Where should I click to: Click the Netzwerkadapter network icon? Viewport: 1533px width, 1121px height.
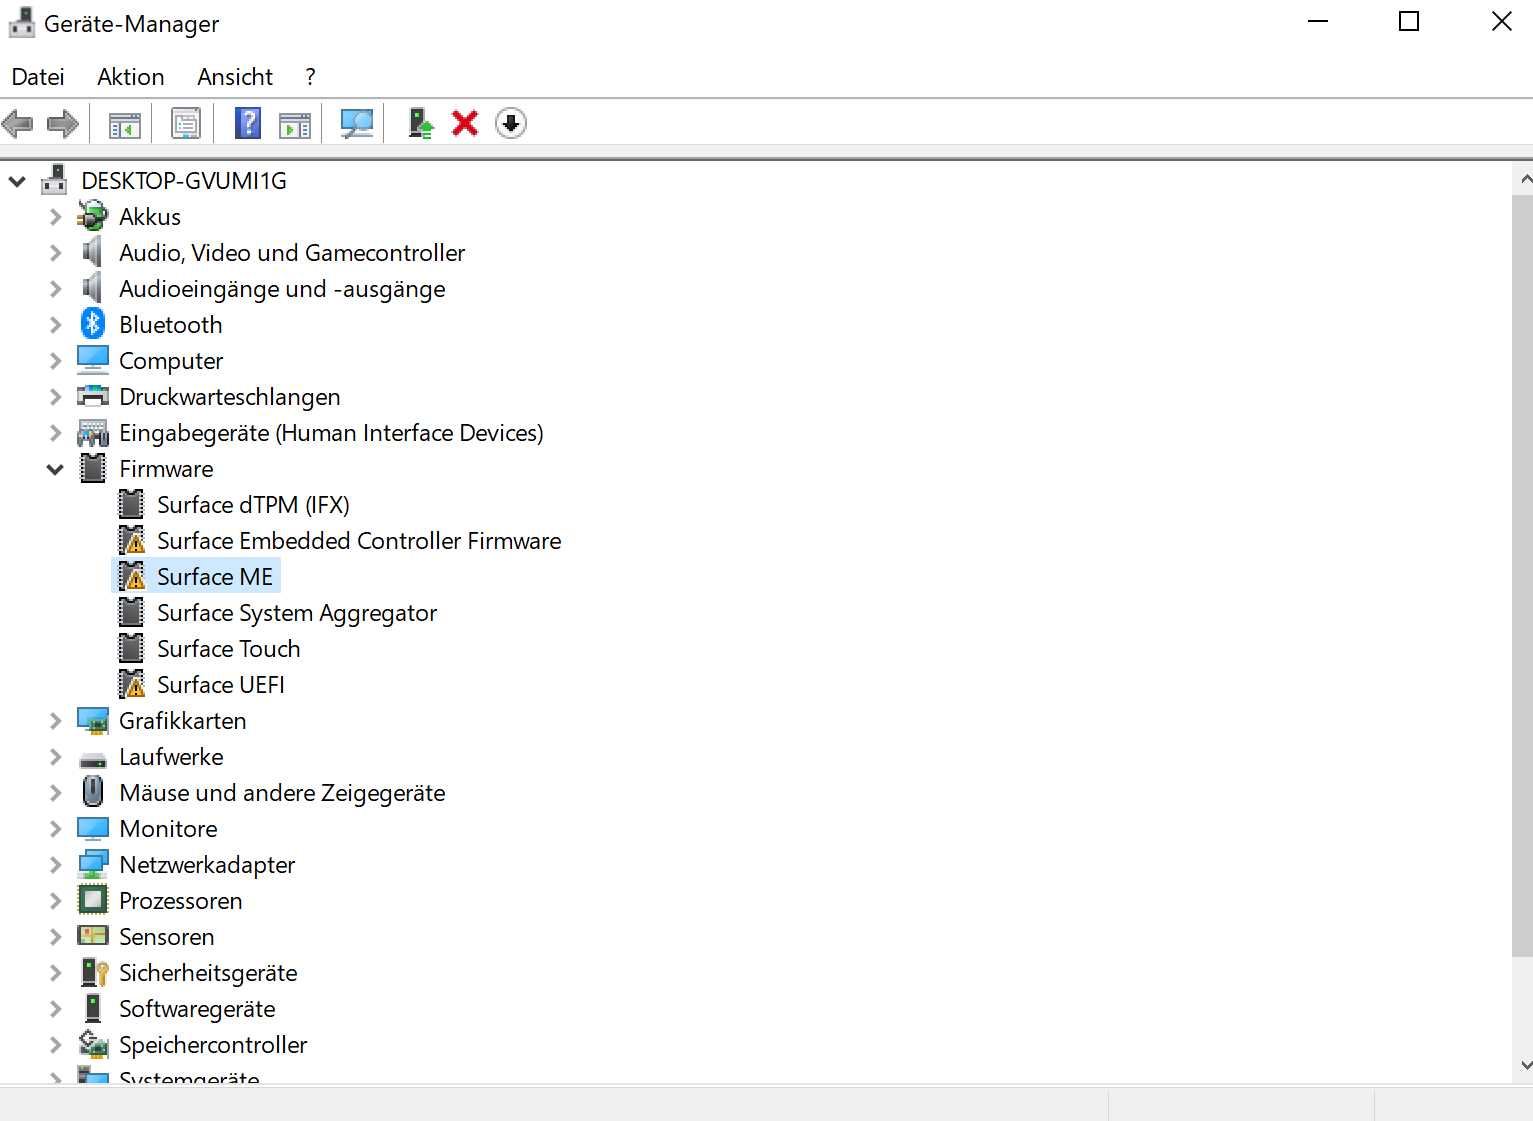pos(93,864)
